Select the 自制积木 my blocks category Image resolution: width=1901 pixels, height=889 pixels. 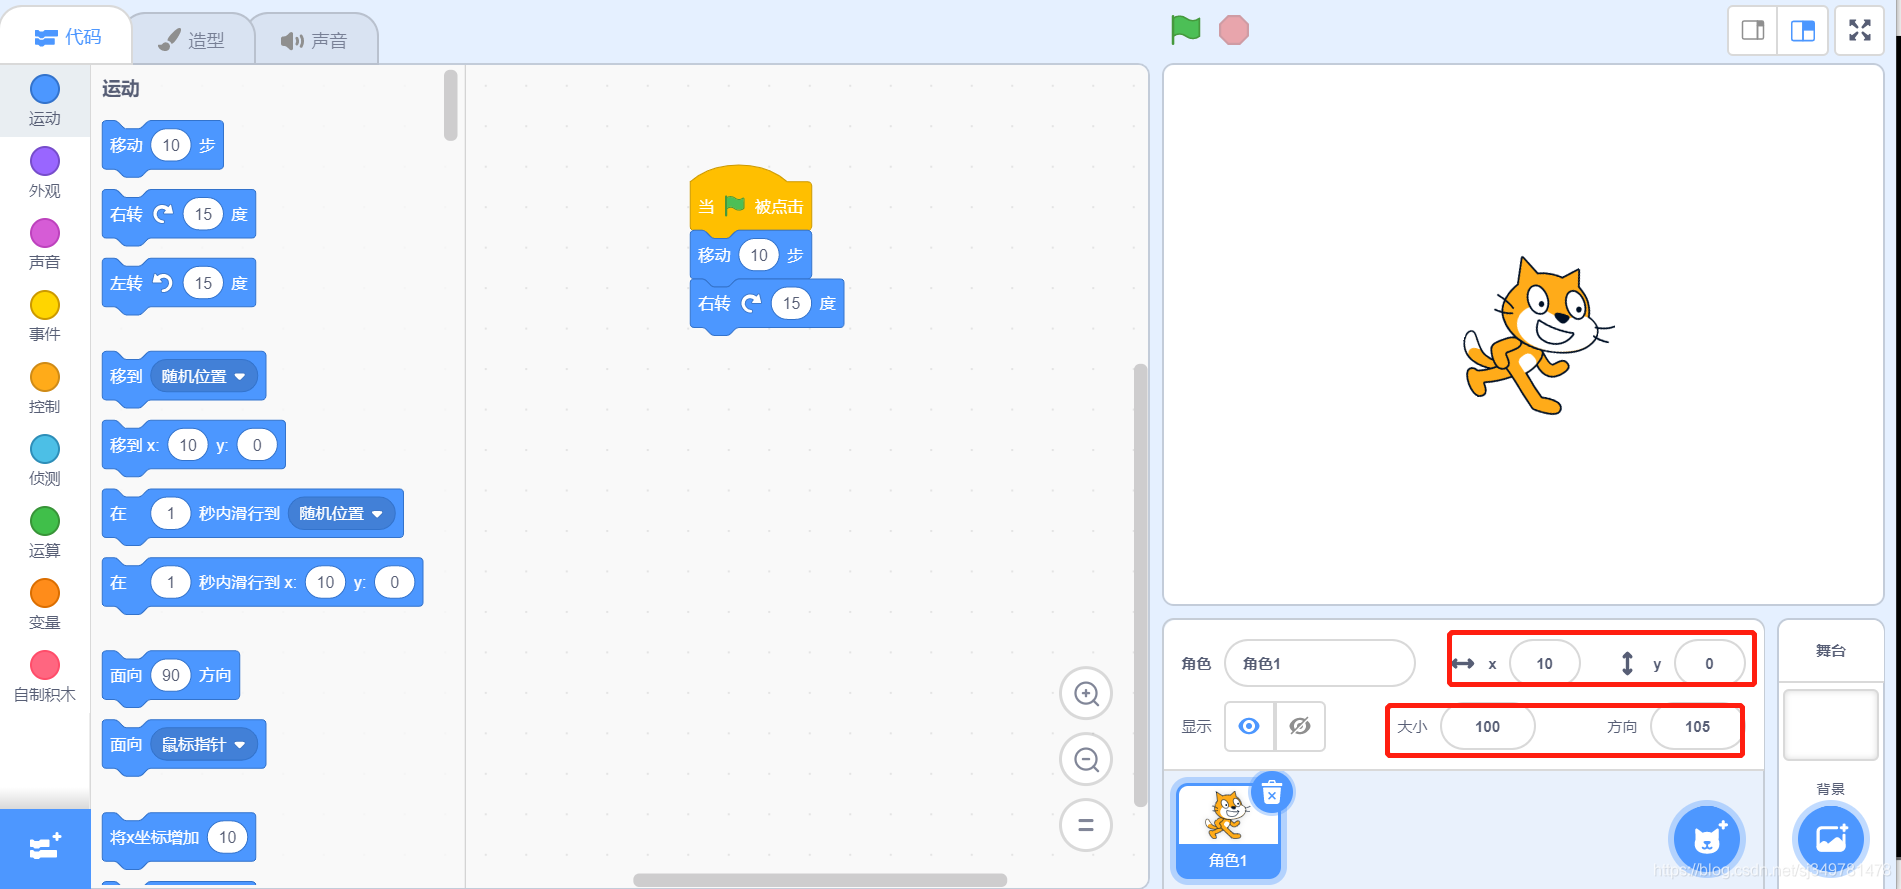[45, 677]
